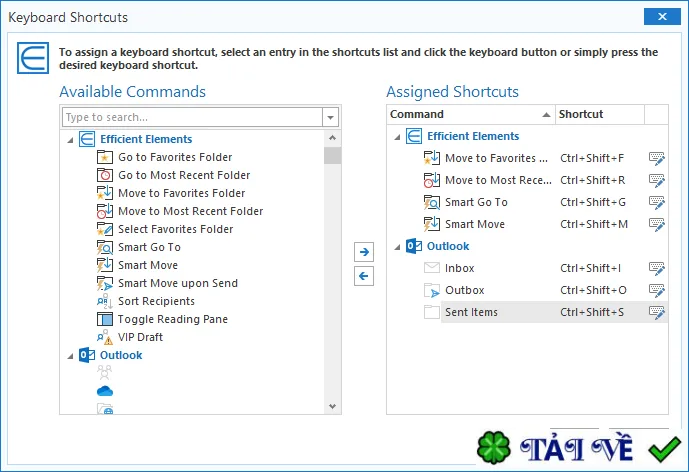Collapse Outlook group in Available Commands
This screenshot has width=689, height=472.
click(70, 356)
